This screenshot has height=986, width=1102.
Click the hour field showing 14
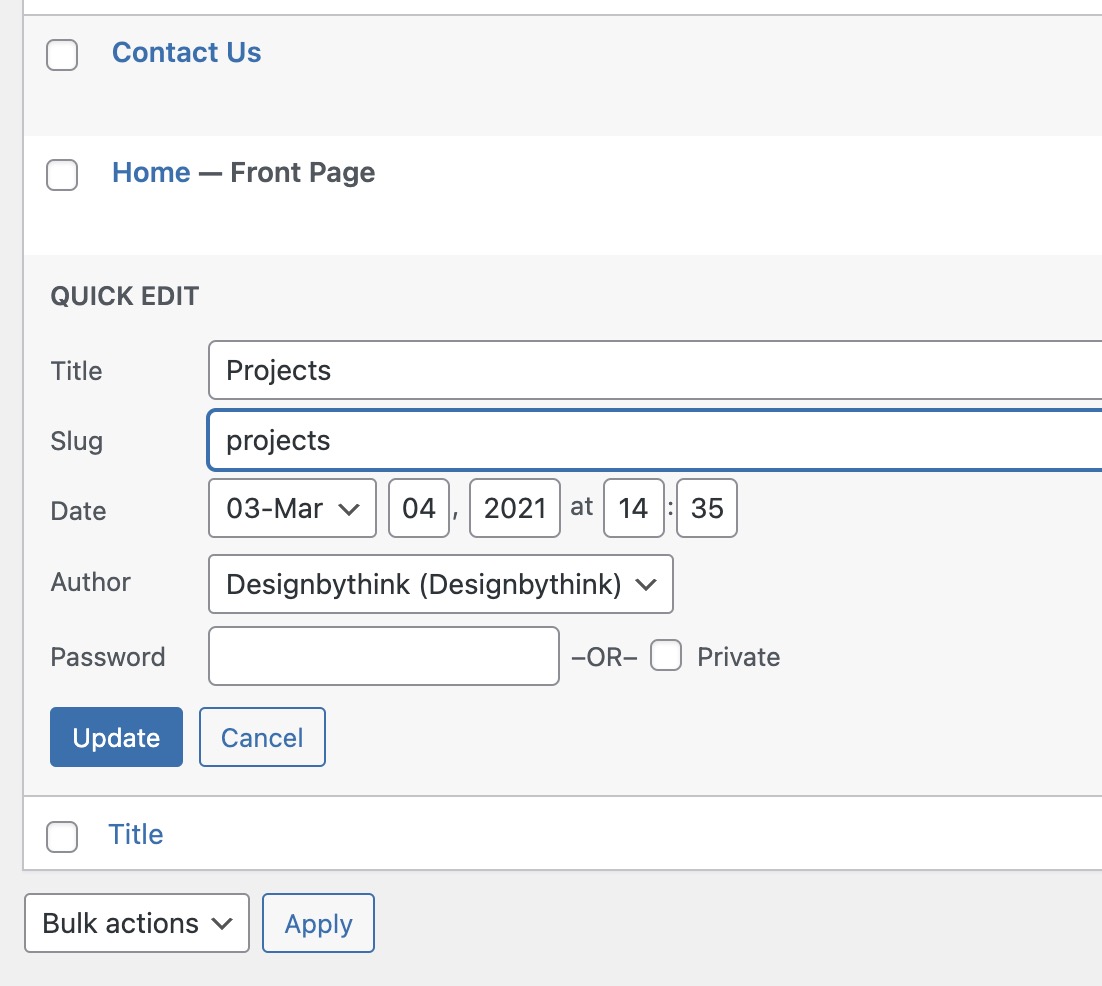coord(634,509)
